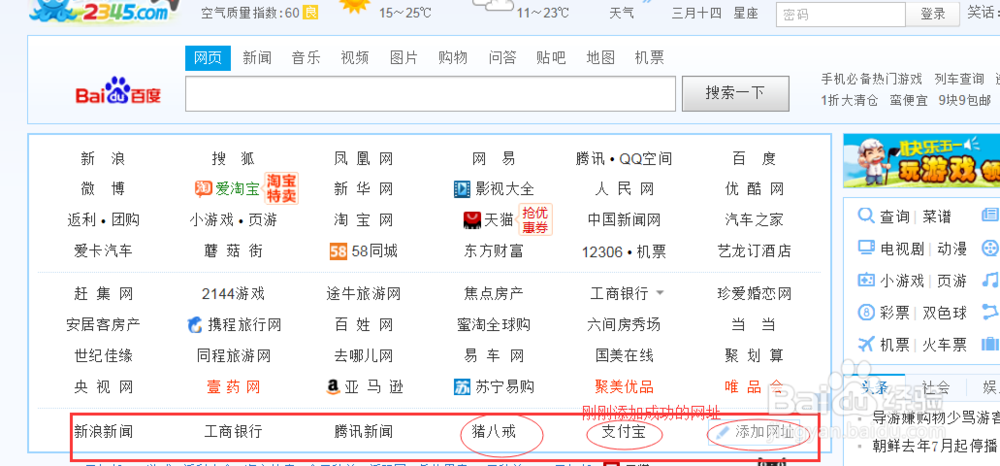Switch to the 图片 search tab
The image size is (1000, 466).
[404, 58]
